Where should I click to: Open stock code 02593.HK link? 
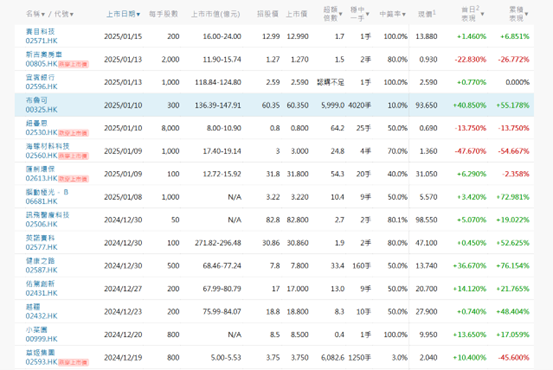(41, 362)
